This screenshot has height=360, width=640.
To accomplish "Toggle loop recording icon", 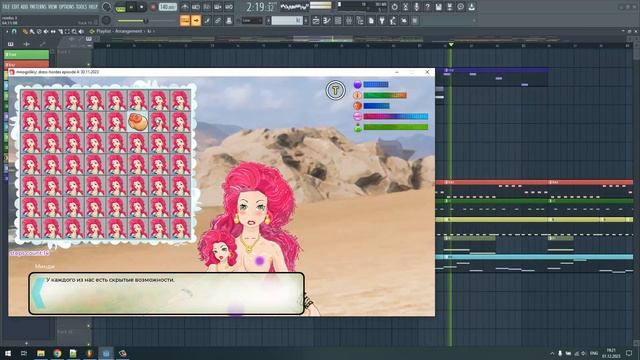I will pyautogui.click(x=229, y=7).
